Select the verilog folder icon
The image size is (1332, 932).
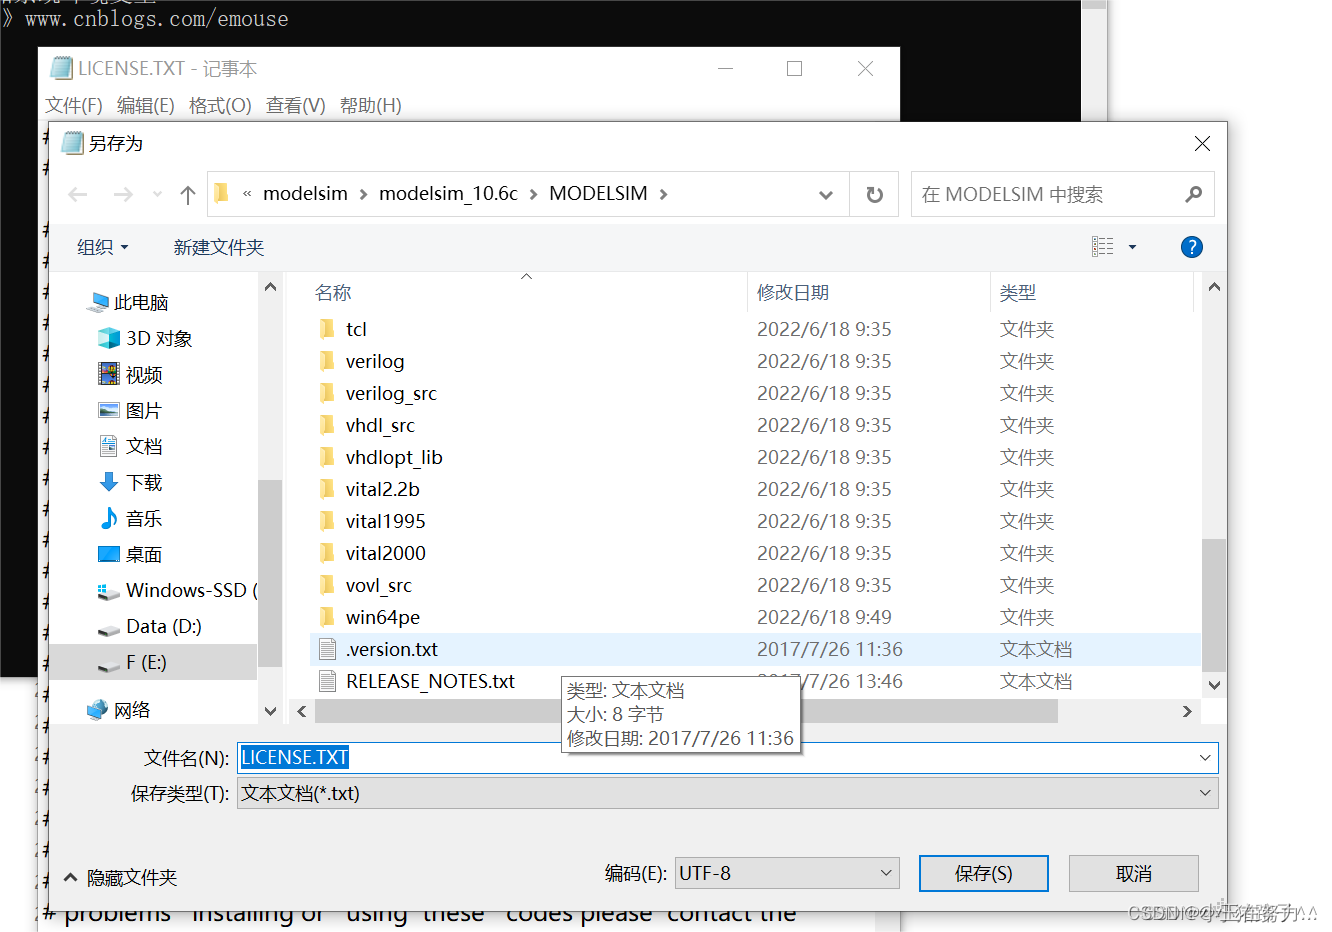[x=327, y=361]
